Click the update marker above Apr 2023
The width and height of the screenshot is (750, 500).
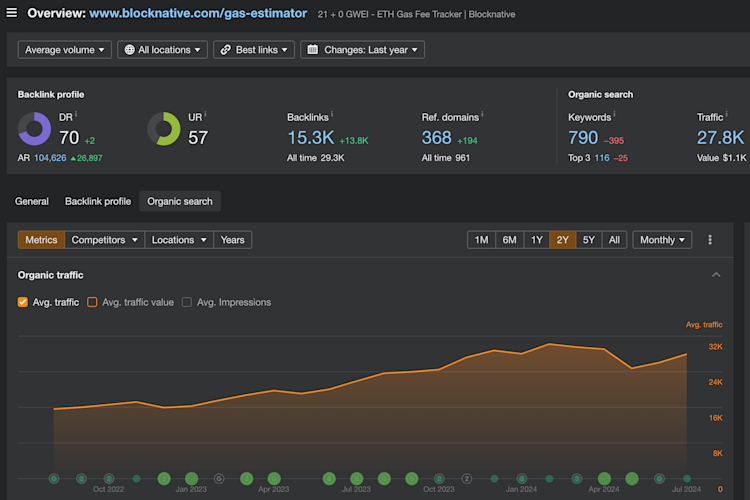tap(274, 478)
